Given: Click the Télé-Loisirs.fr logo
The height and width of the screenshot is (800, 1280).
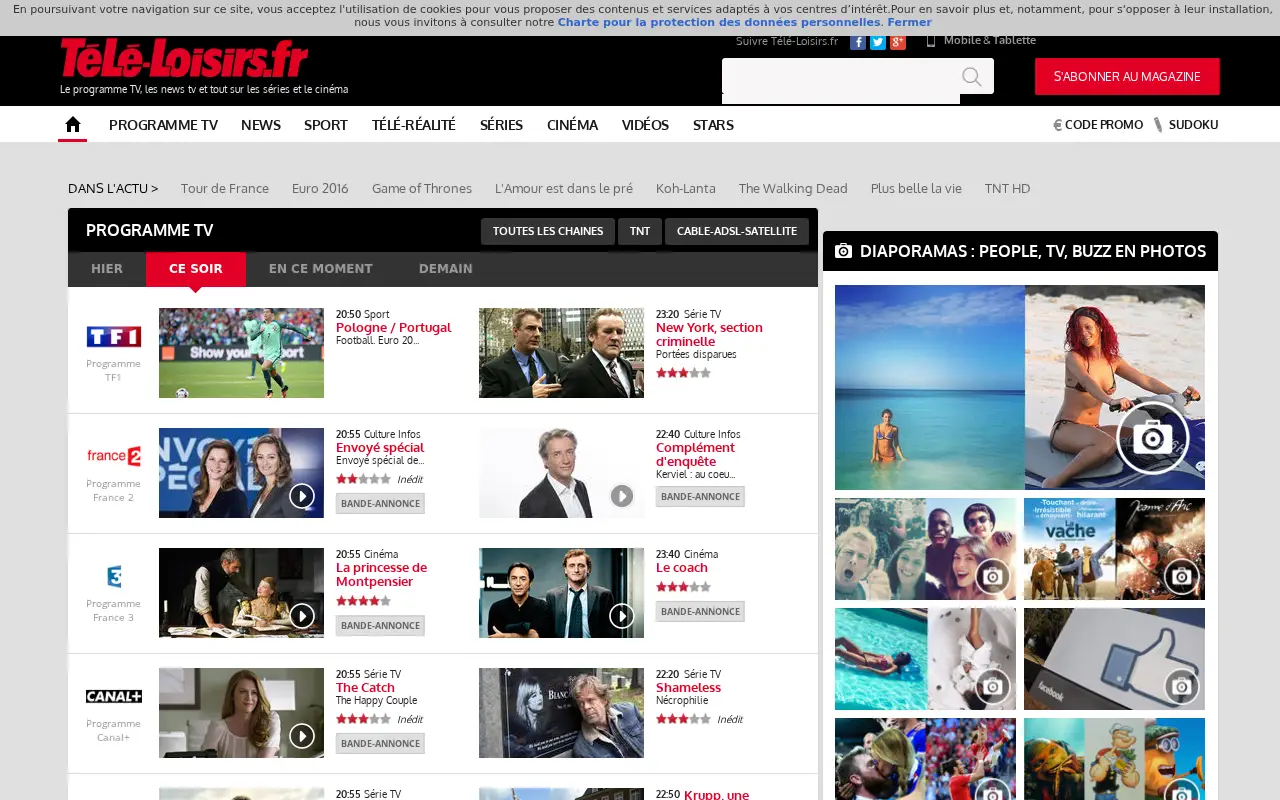Looking at the screenshot, I should [184, 58].
